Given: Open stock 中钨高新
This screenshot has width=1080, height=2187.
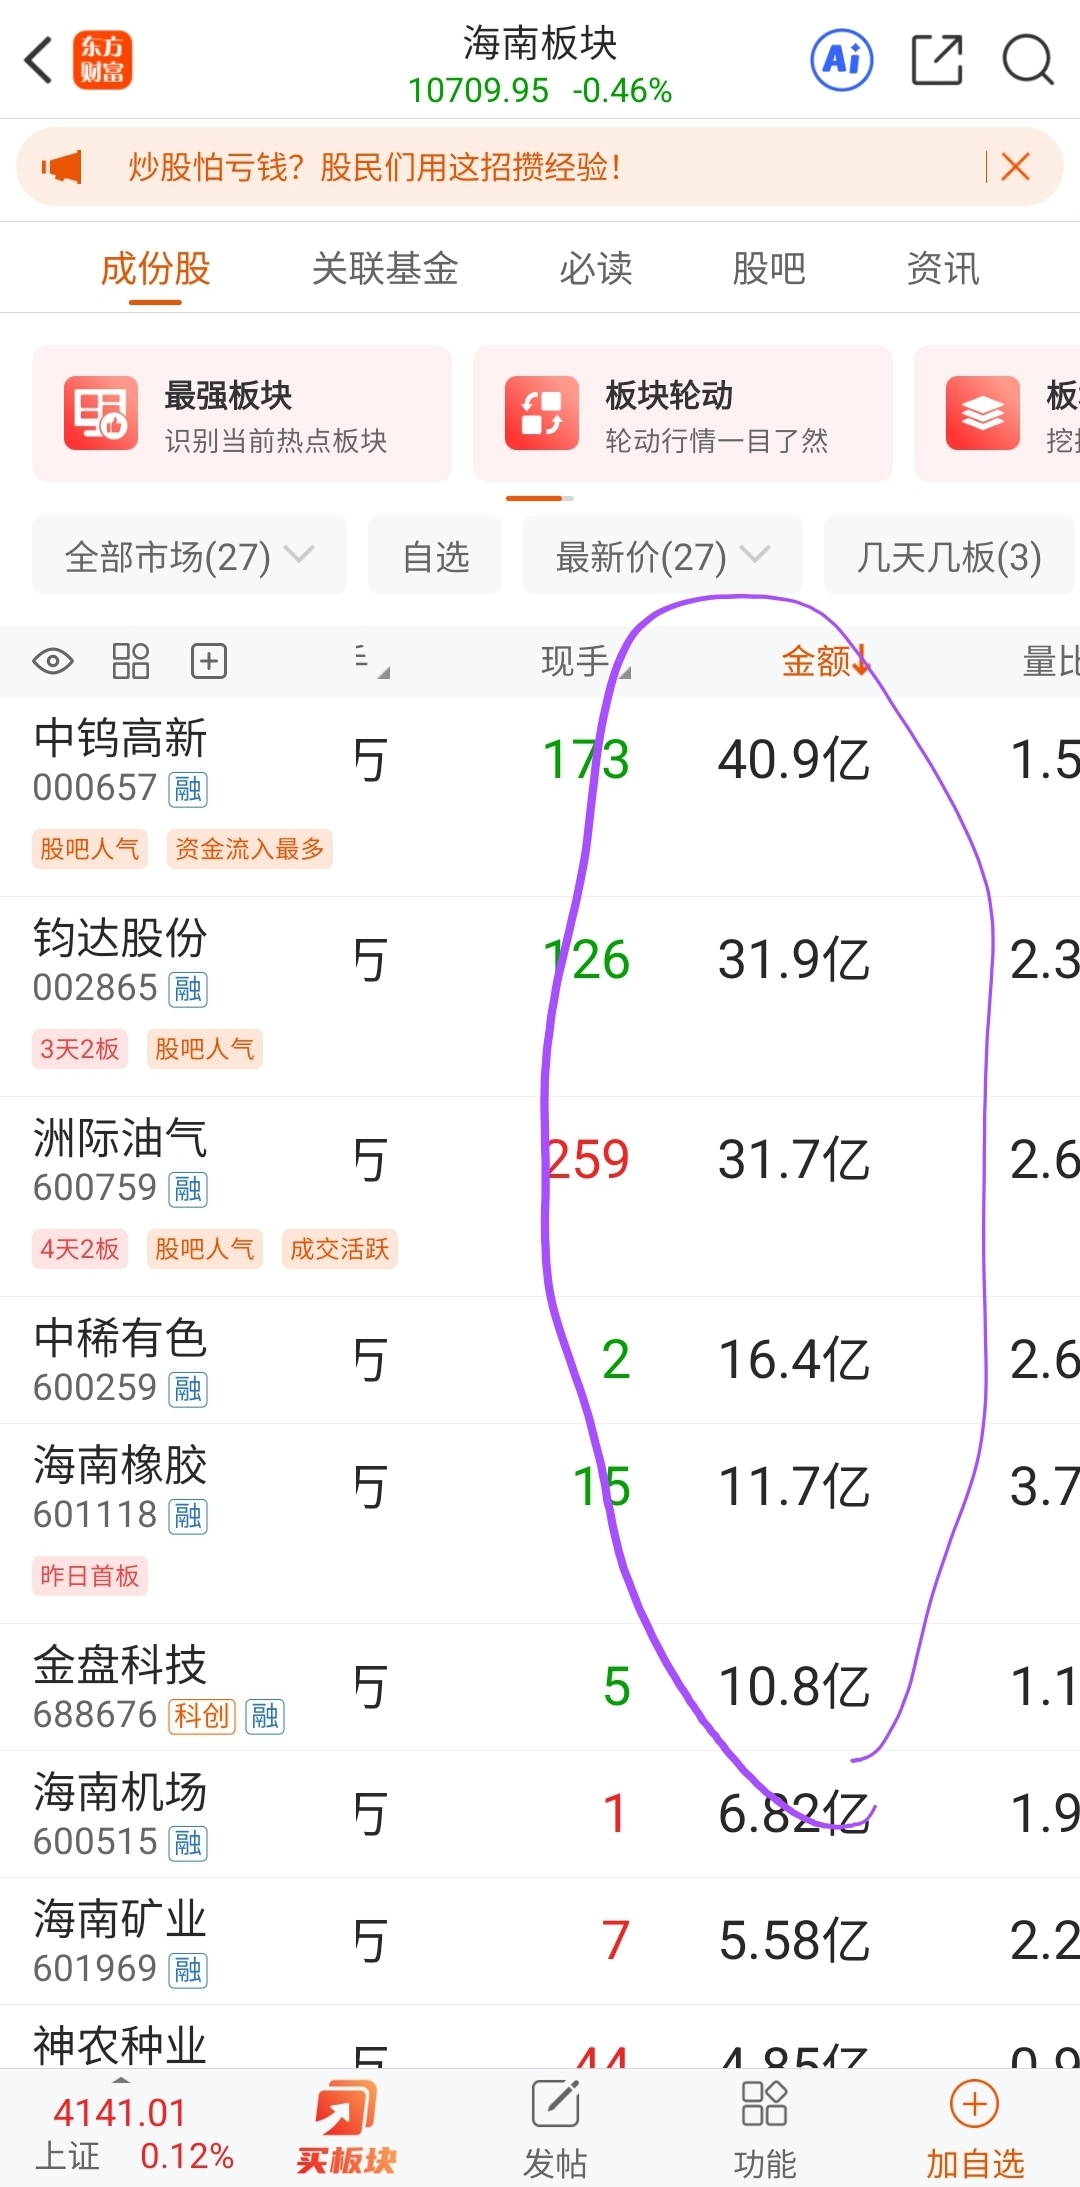Looking at the screenshot, I should (x=120, y=740).
